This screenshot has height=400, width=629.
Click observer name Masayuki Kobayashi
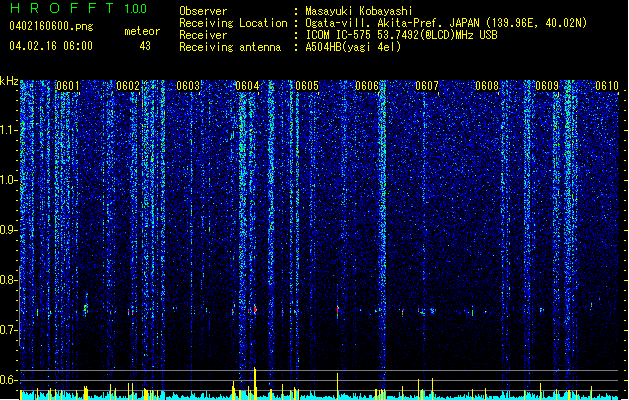point(359,11)
